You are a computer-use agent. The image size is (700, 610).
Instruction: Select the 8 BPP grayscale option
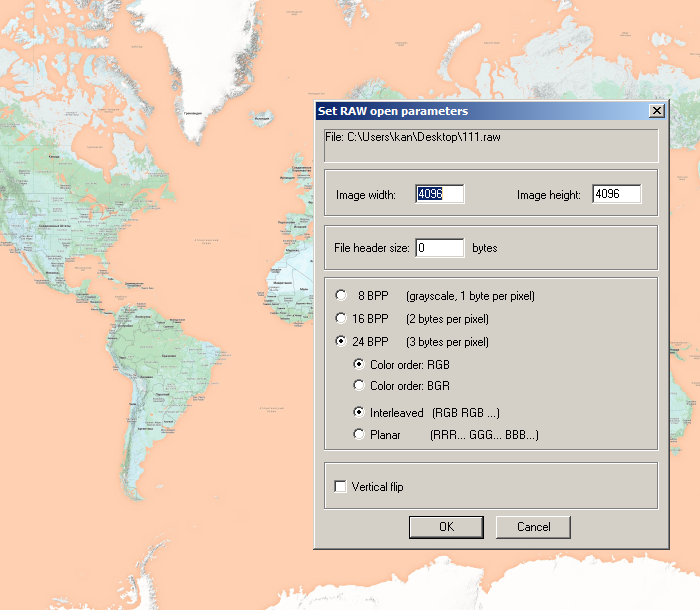point(342,296)
